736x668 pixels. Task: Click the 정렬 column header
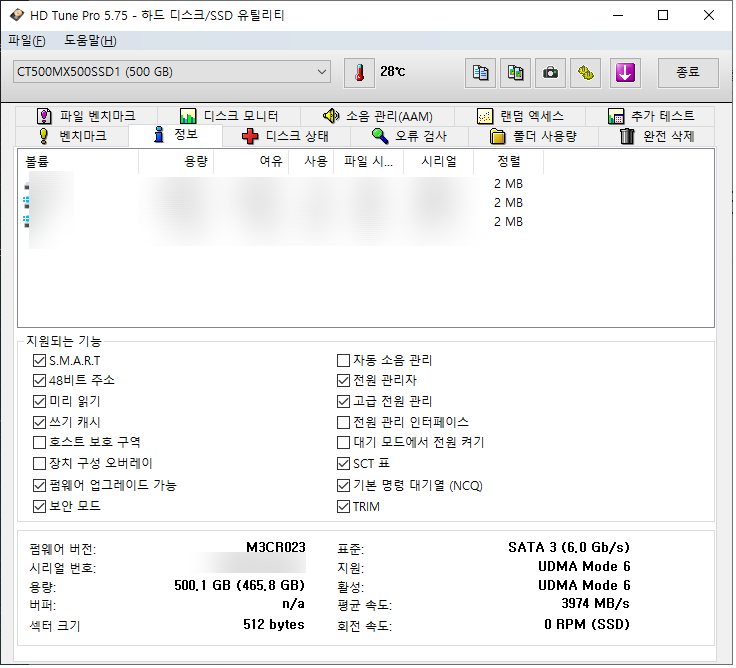(509, 162)
